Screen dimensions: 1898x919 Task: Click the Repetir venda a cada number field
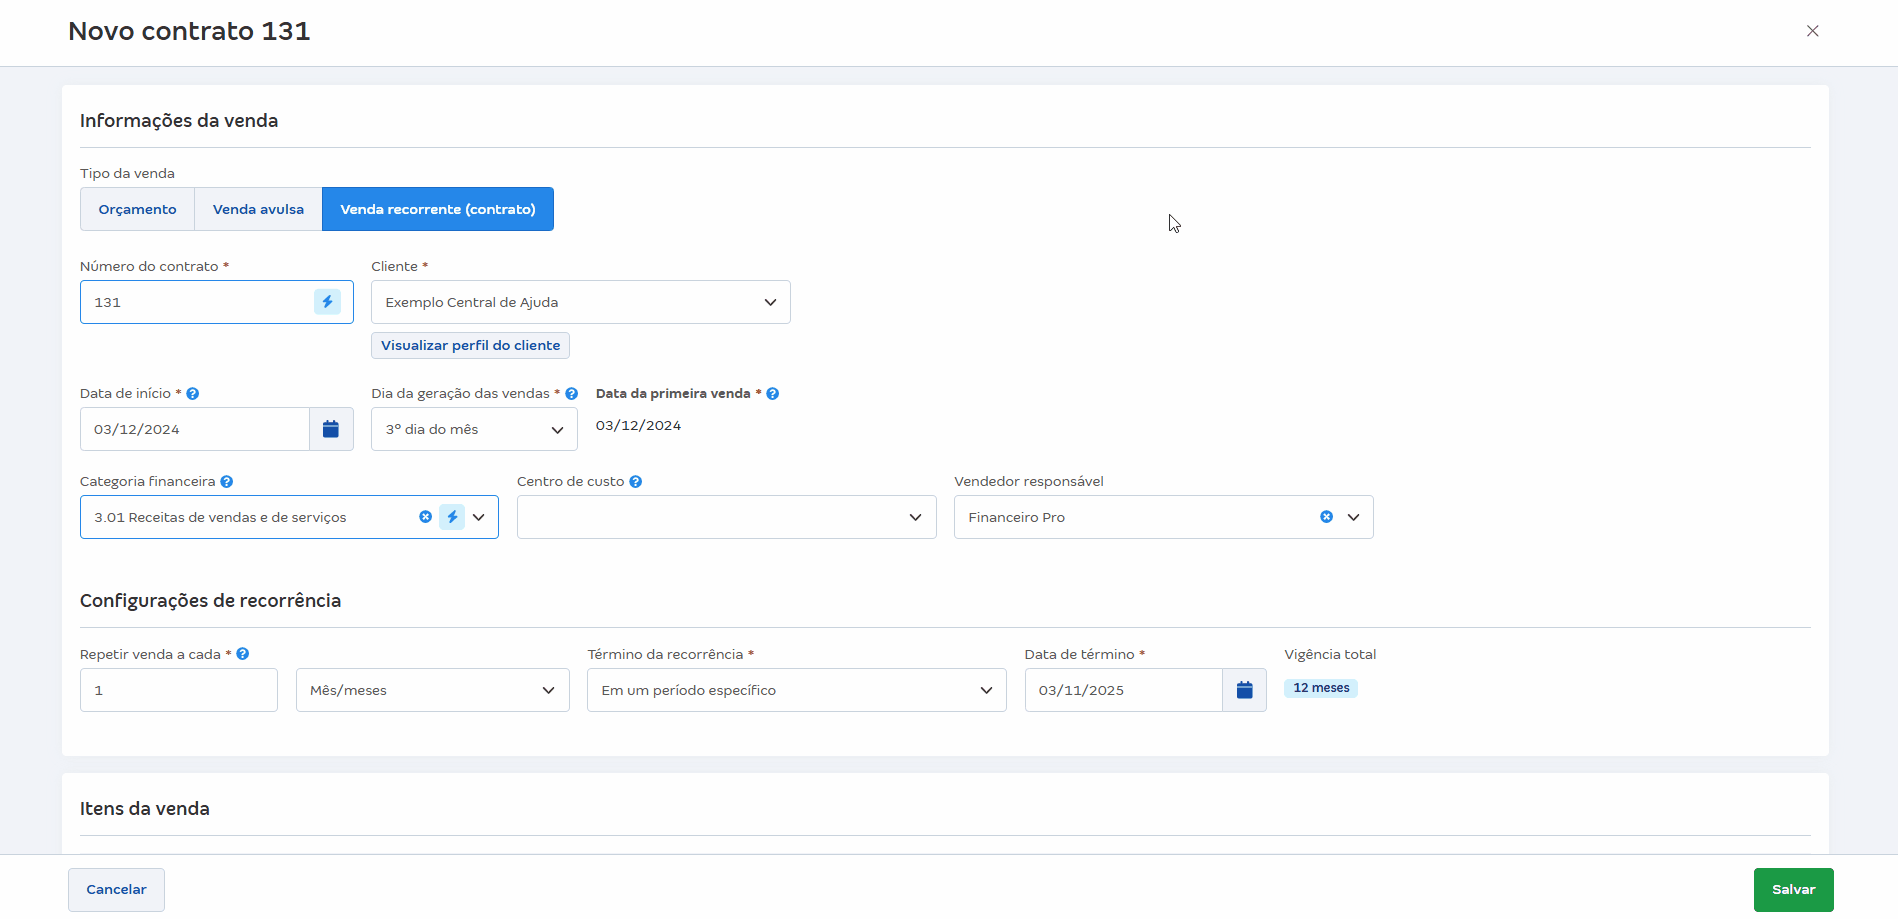[179, 690]
